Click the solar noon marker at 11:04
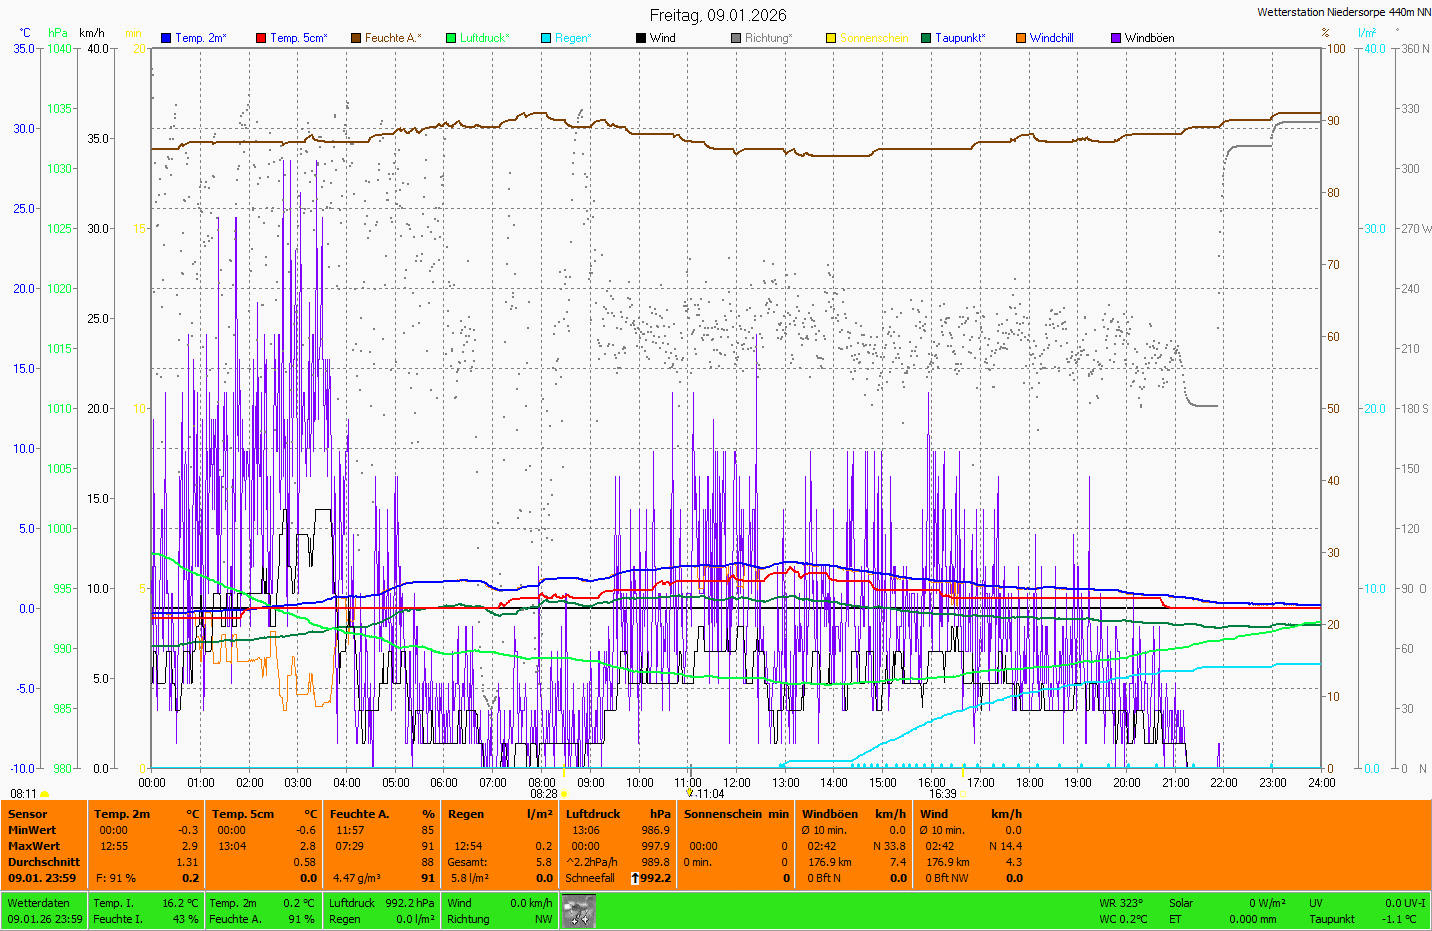 pyautogui.click(x=689, y=793)
